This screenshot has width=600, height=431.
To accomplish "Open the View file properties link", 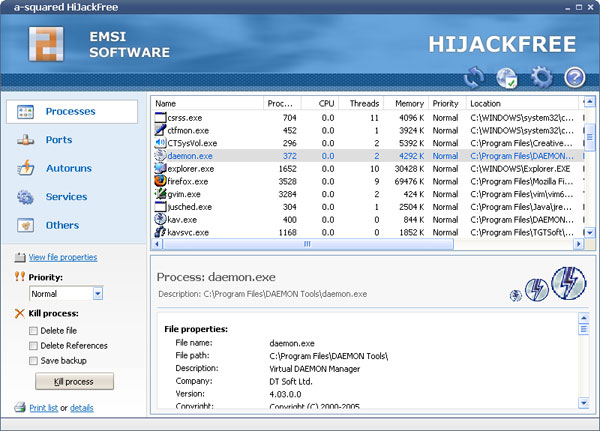I will pos(63,257).
